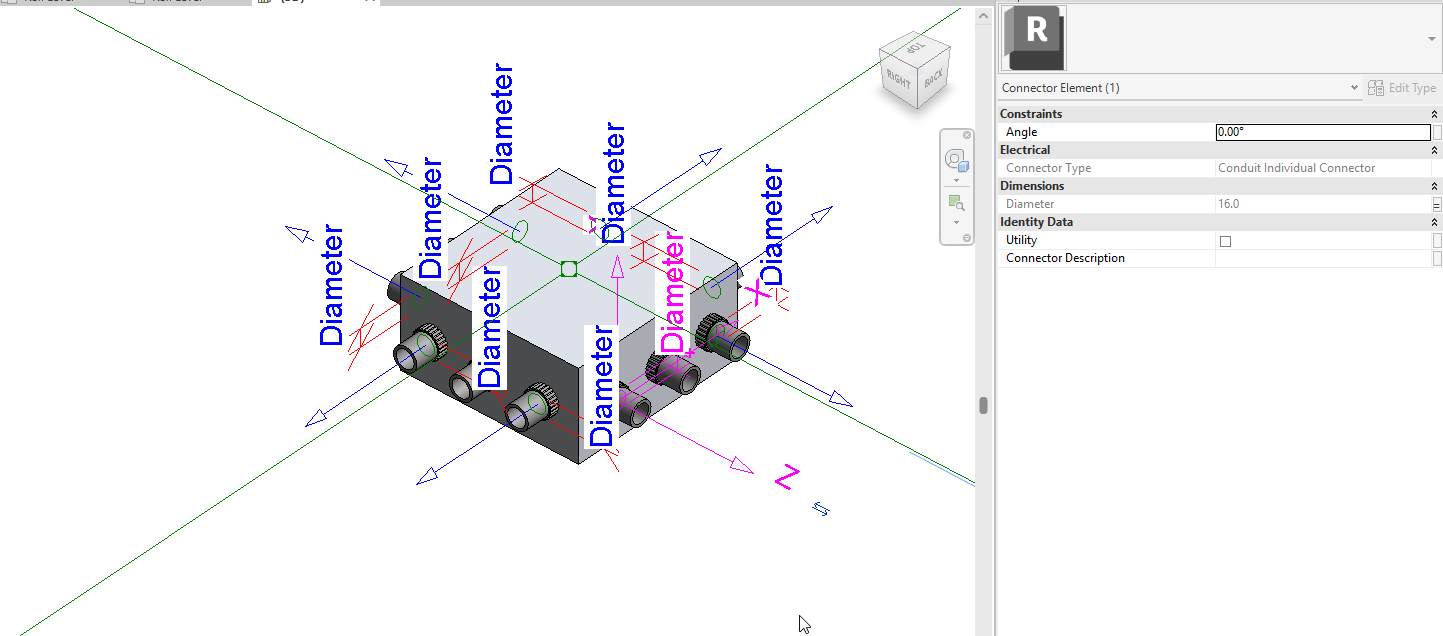This screenshot has height=636, width=1443.
Task: Select the green square marker at axis intersection
Action: [x=569, y=268]
